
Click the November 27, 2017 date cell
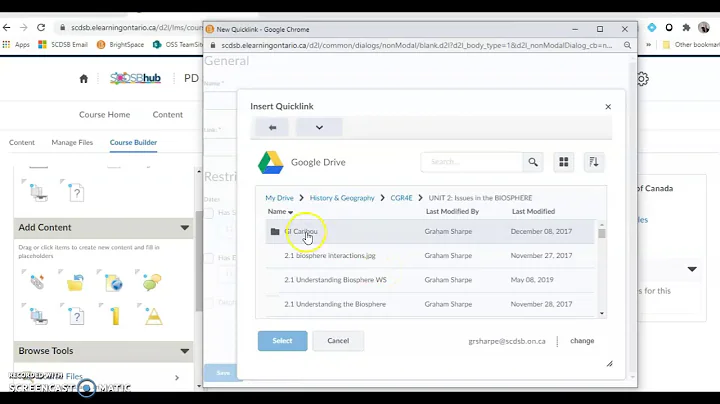[541, 256]
